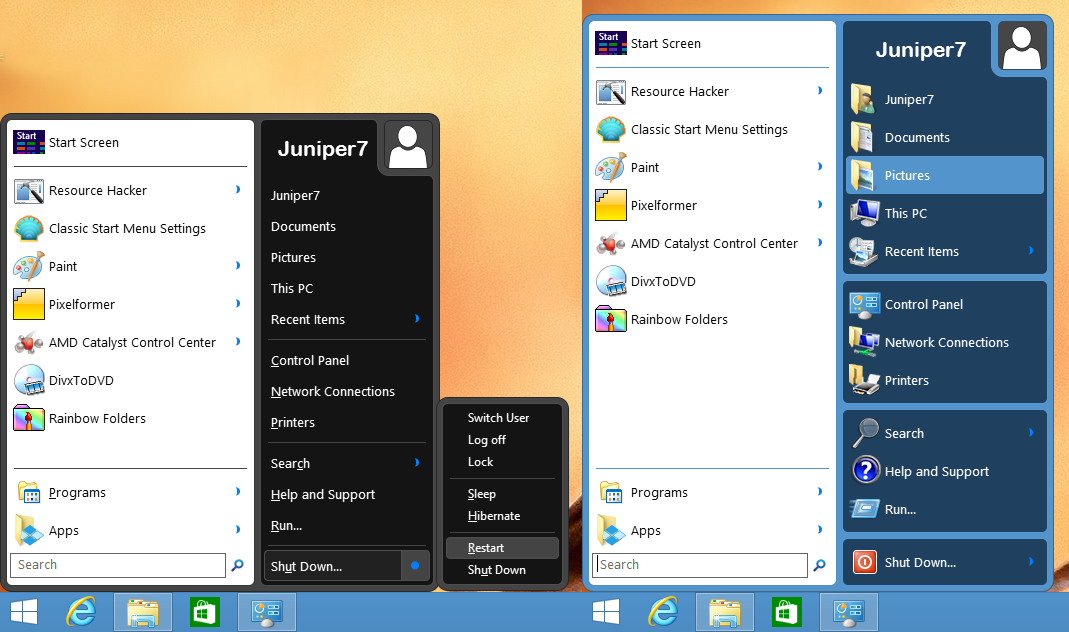1069x632 pixels.
Task: Expand the Paint submenu arrow in the blue menu
Action: click(x=820, y=166)
